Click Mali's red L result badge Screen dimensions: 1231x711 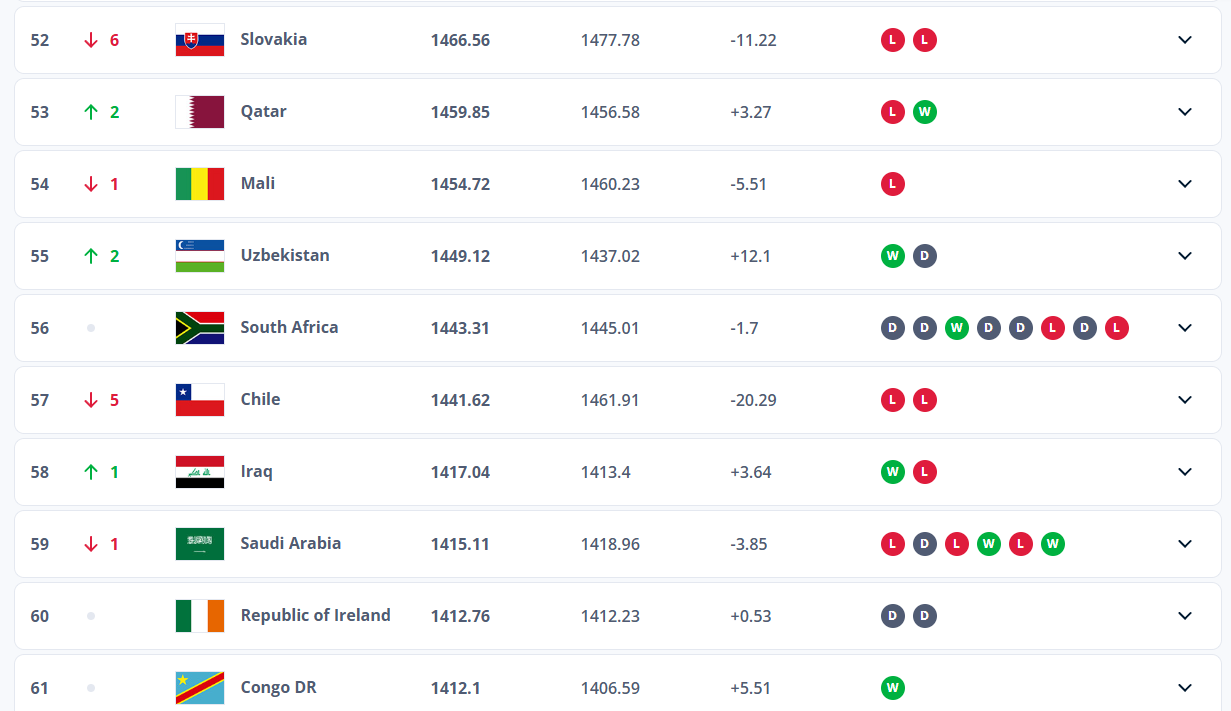point(893,184)
